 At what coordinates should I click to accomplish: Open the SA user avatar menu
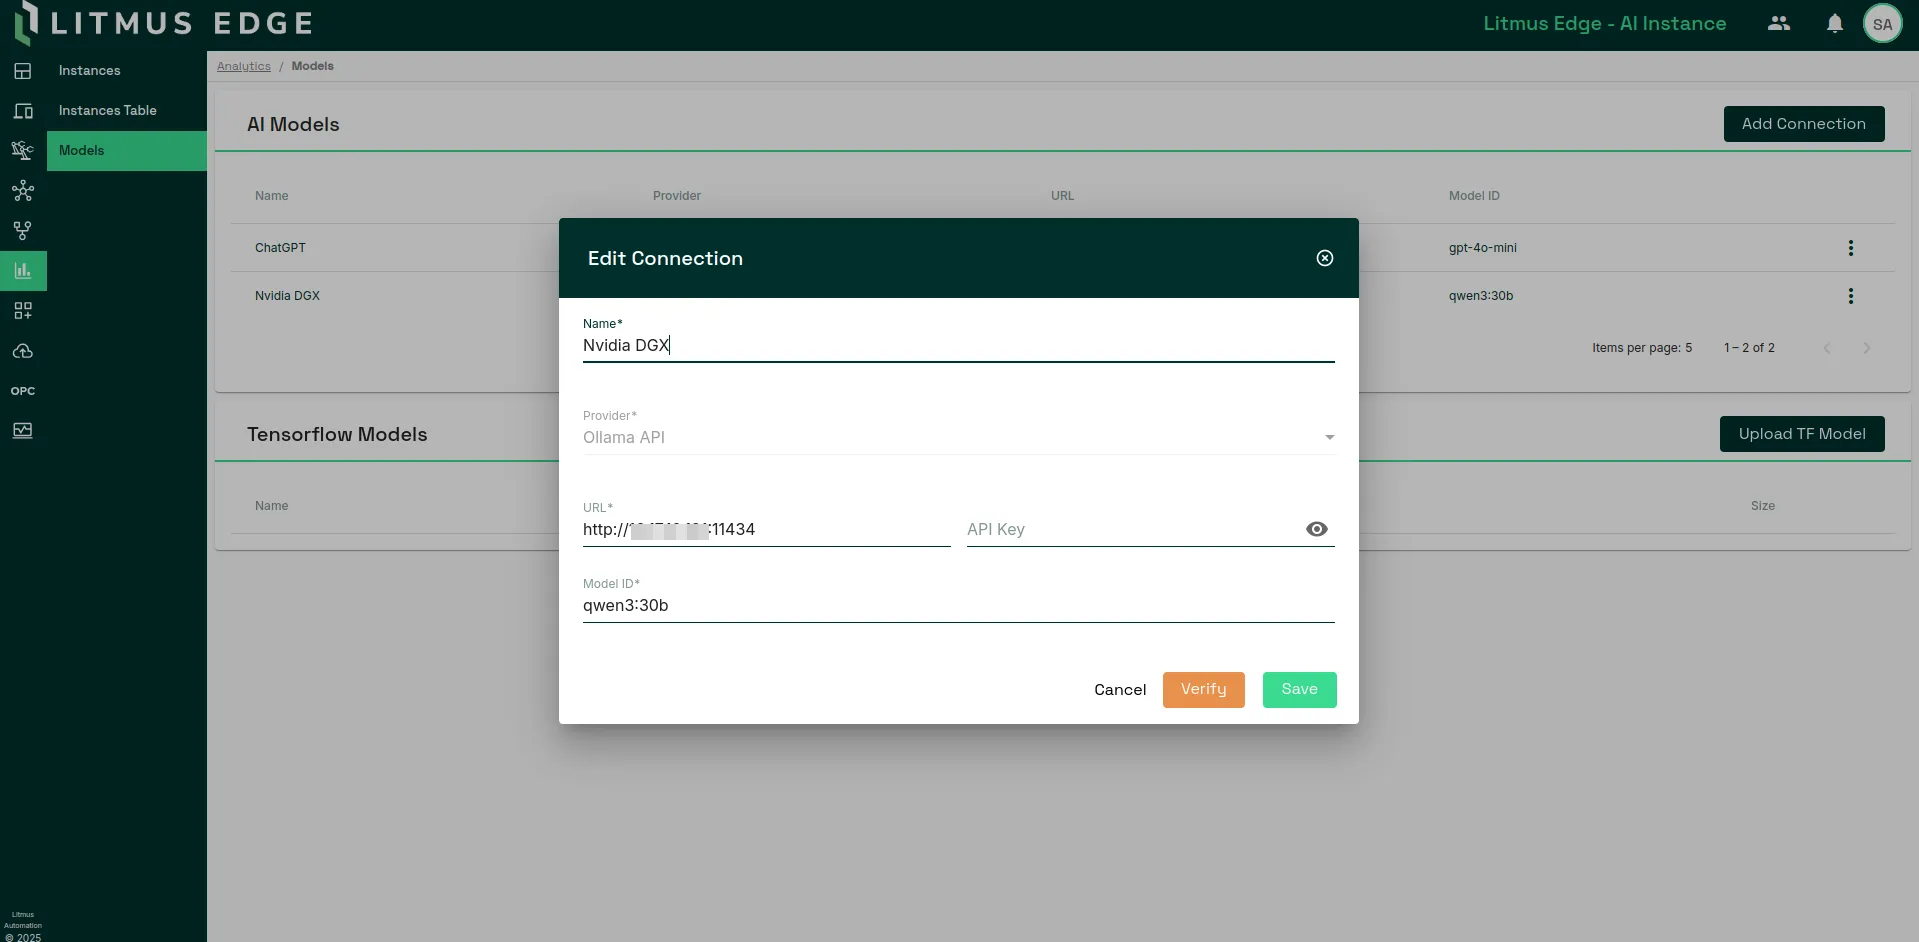pyautogui.click(x=1883, y=24)
